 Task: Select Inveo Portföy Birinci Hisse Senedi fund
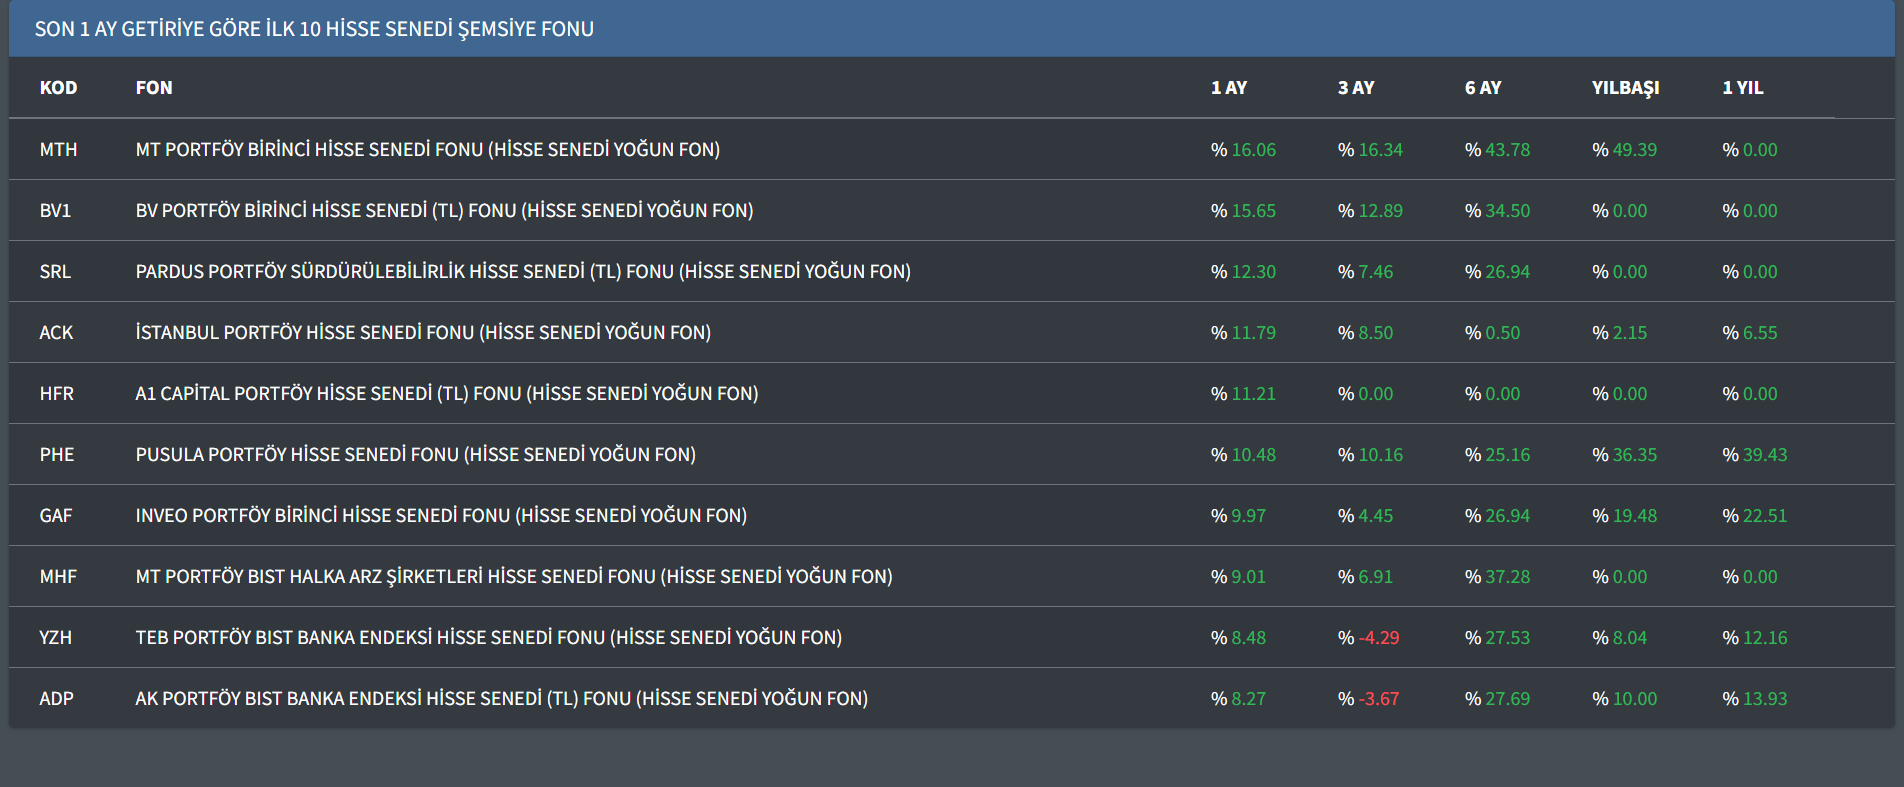[441, 516]
